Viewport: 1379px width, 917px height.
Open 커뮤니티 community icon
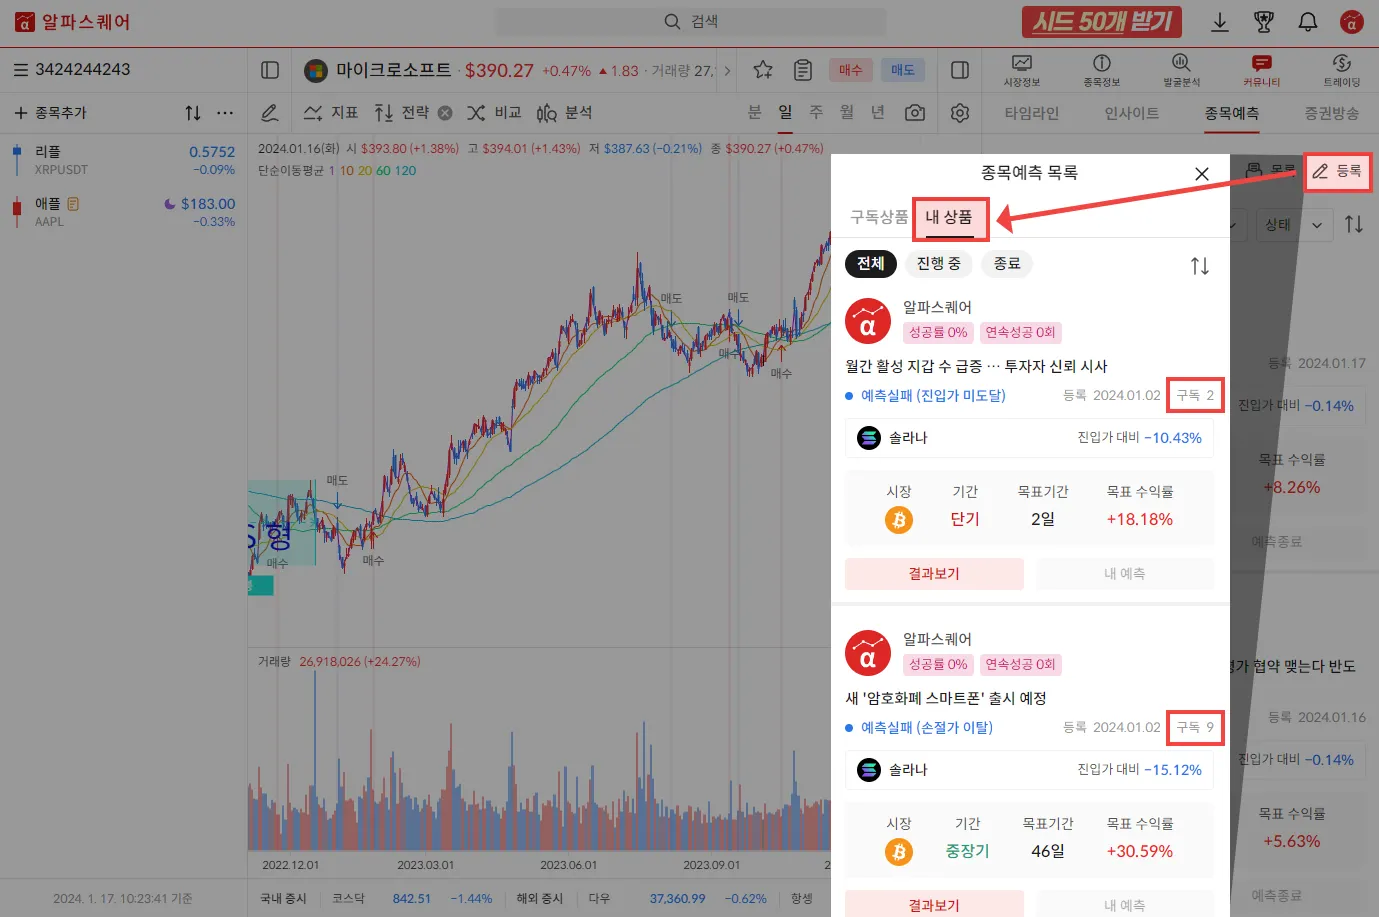[x=1262, y=71]
